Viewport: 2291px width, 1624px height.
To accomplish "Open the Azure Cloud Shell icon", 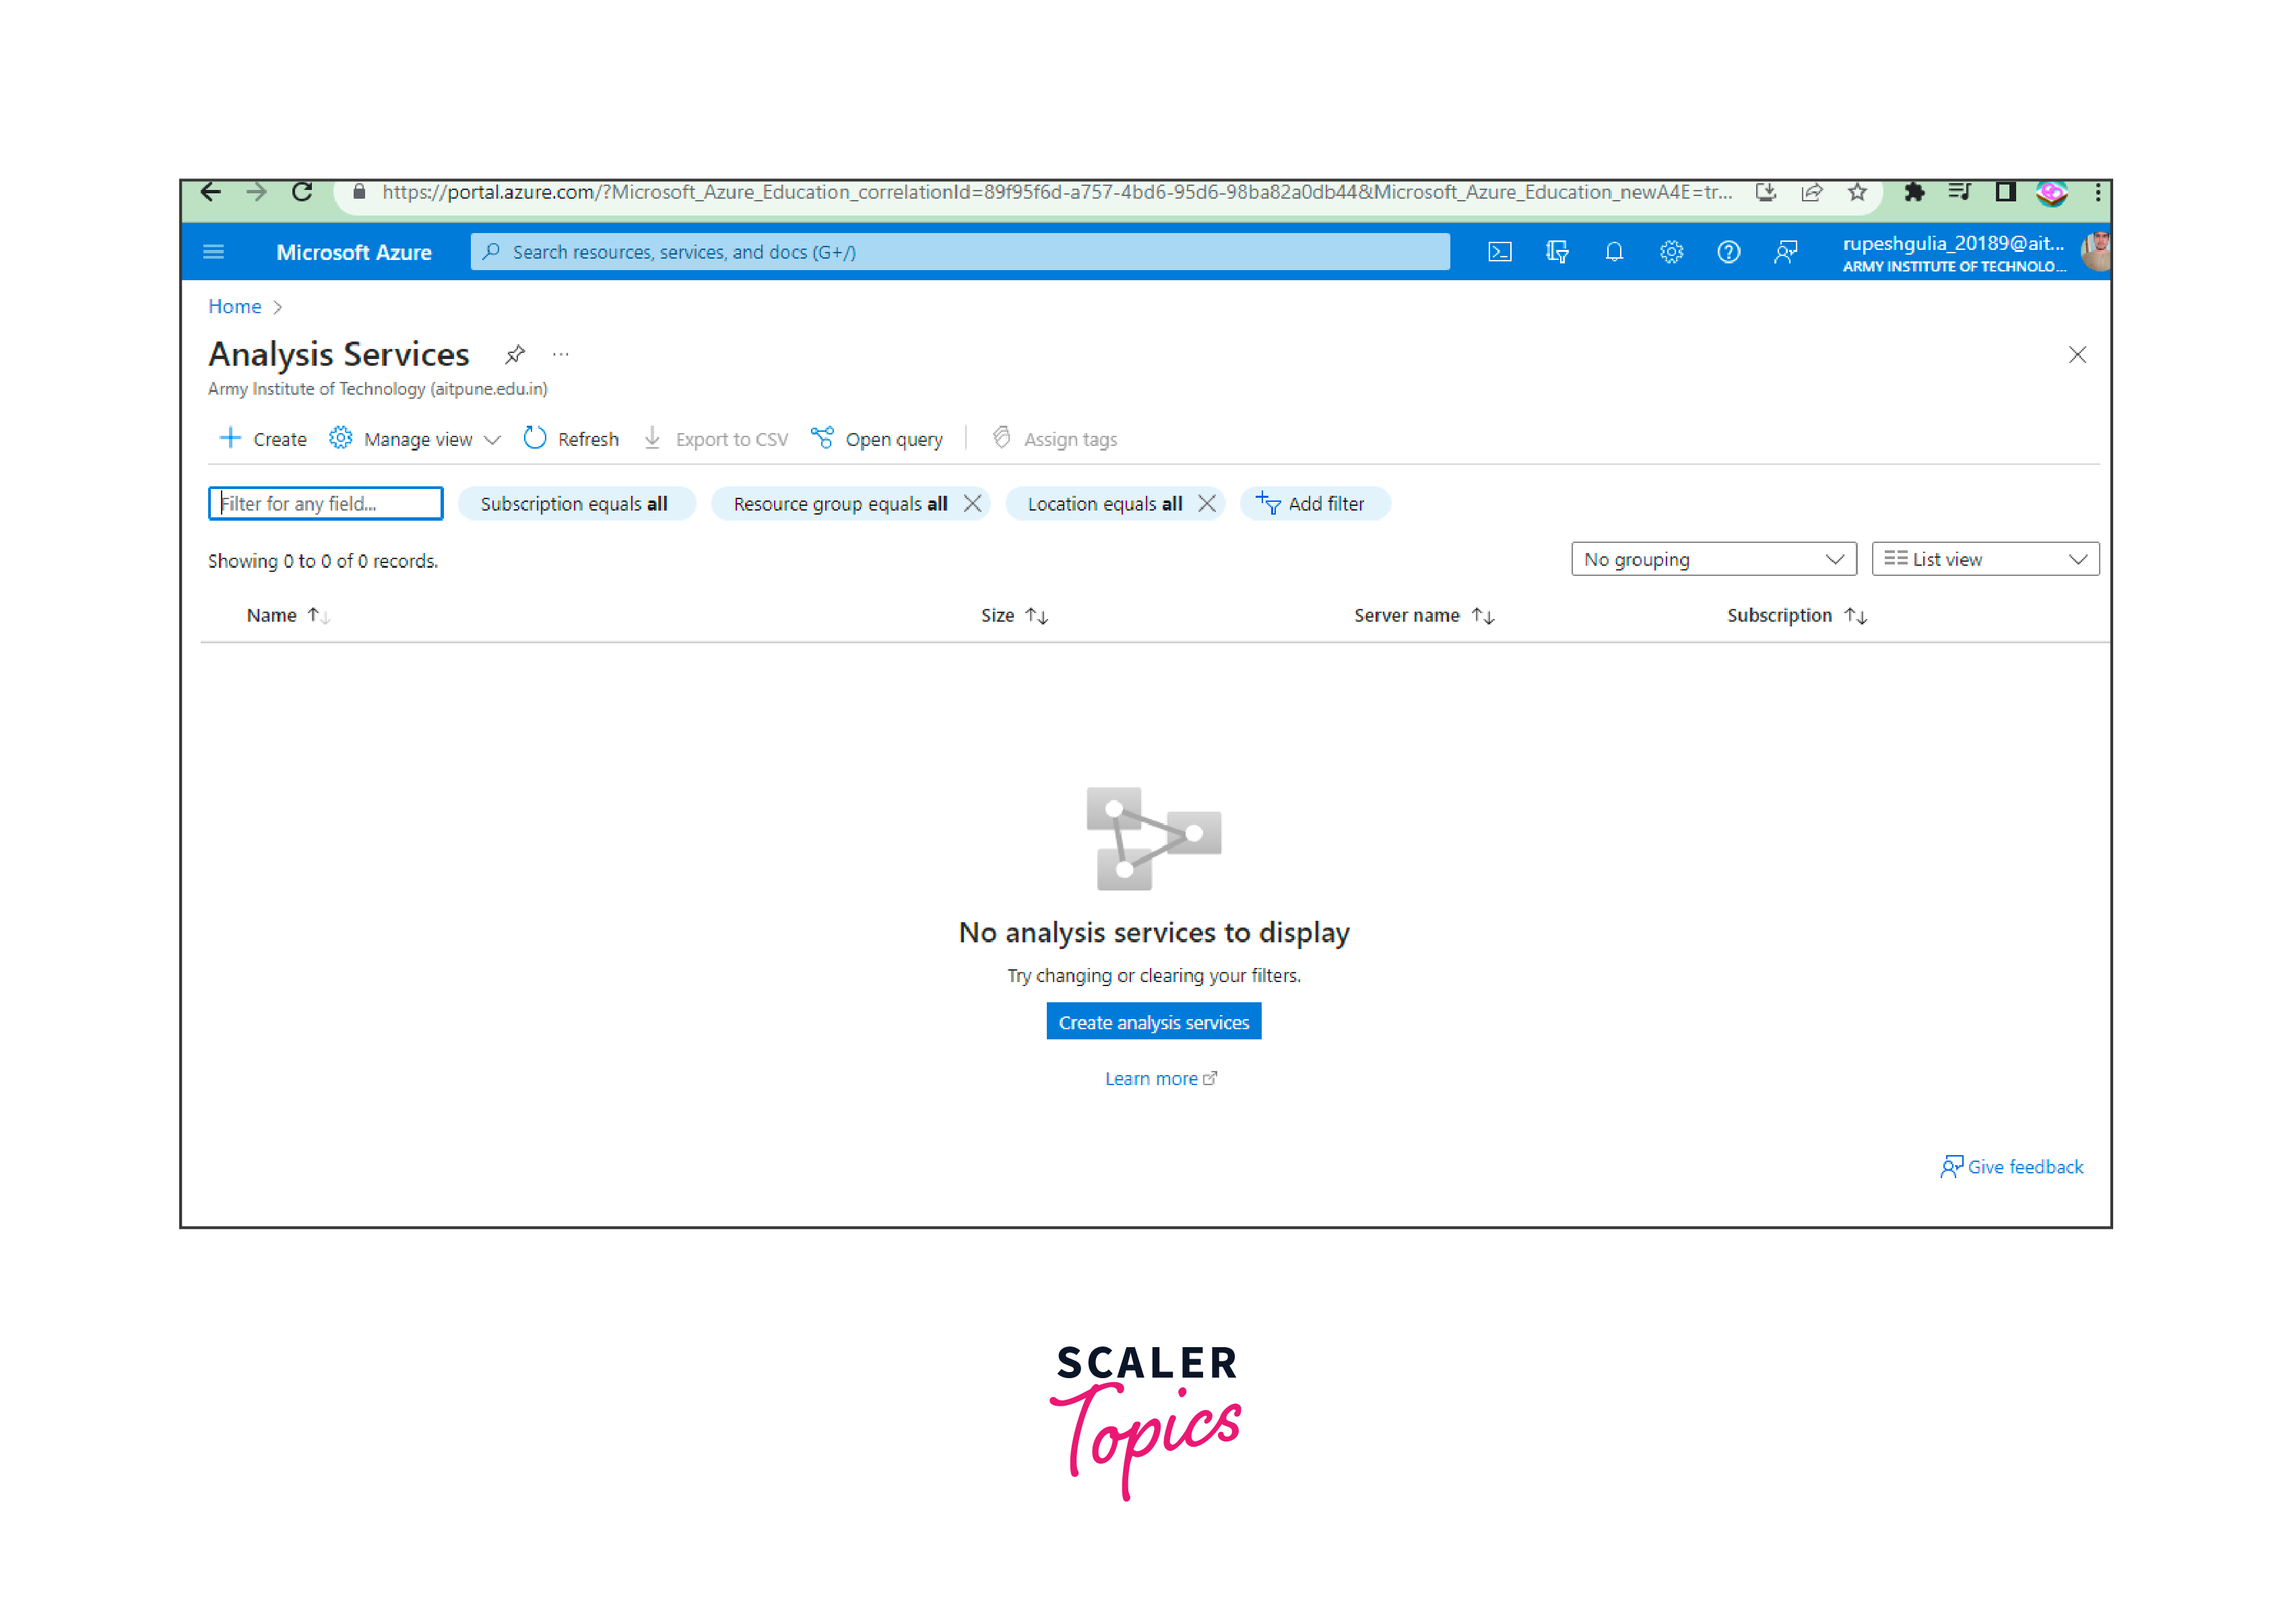I will click(x=1499, y=252).
